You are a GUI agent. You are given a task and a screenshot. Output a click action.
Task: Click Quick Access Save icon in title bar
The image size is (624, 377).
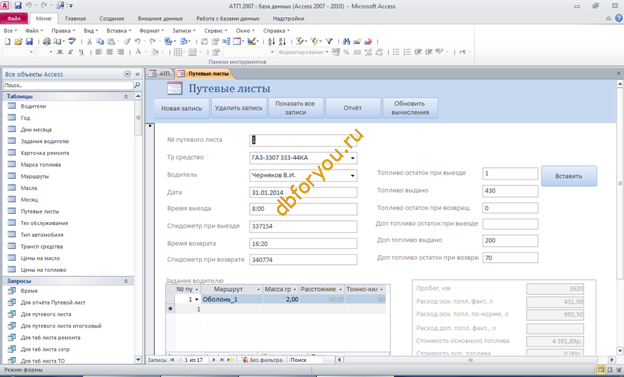(x=18, y=6)
